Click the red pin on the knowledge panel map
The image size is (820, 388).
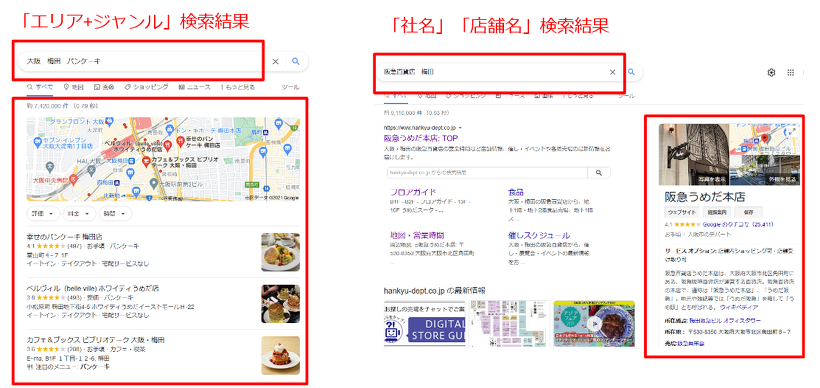tap(765, 139)
